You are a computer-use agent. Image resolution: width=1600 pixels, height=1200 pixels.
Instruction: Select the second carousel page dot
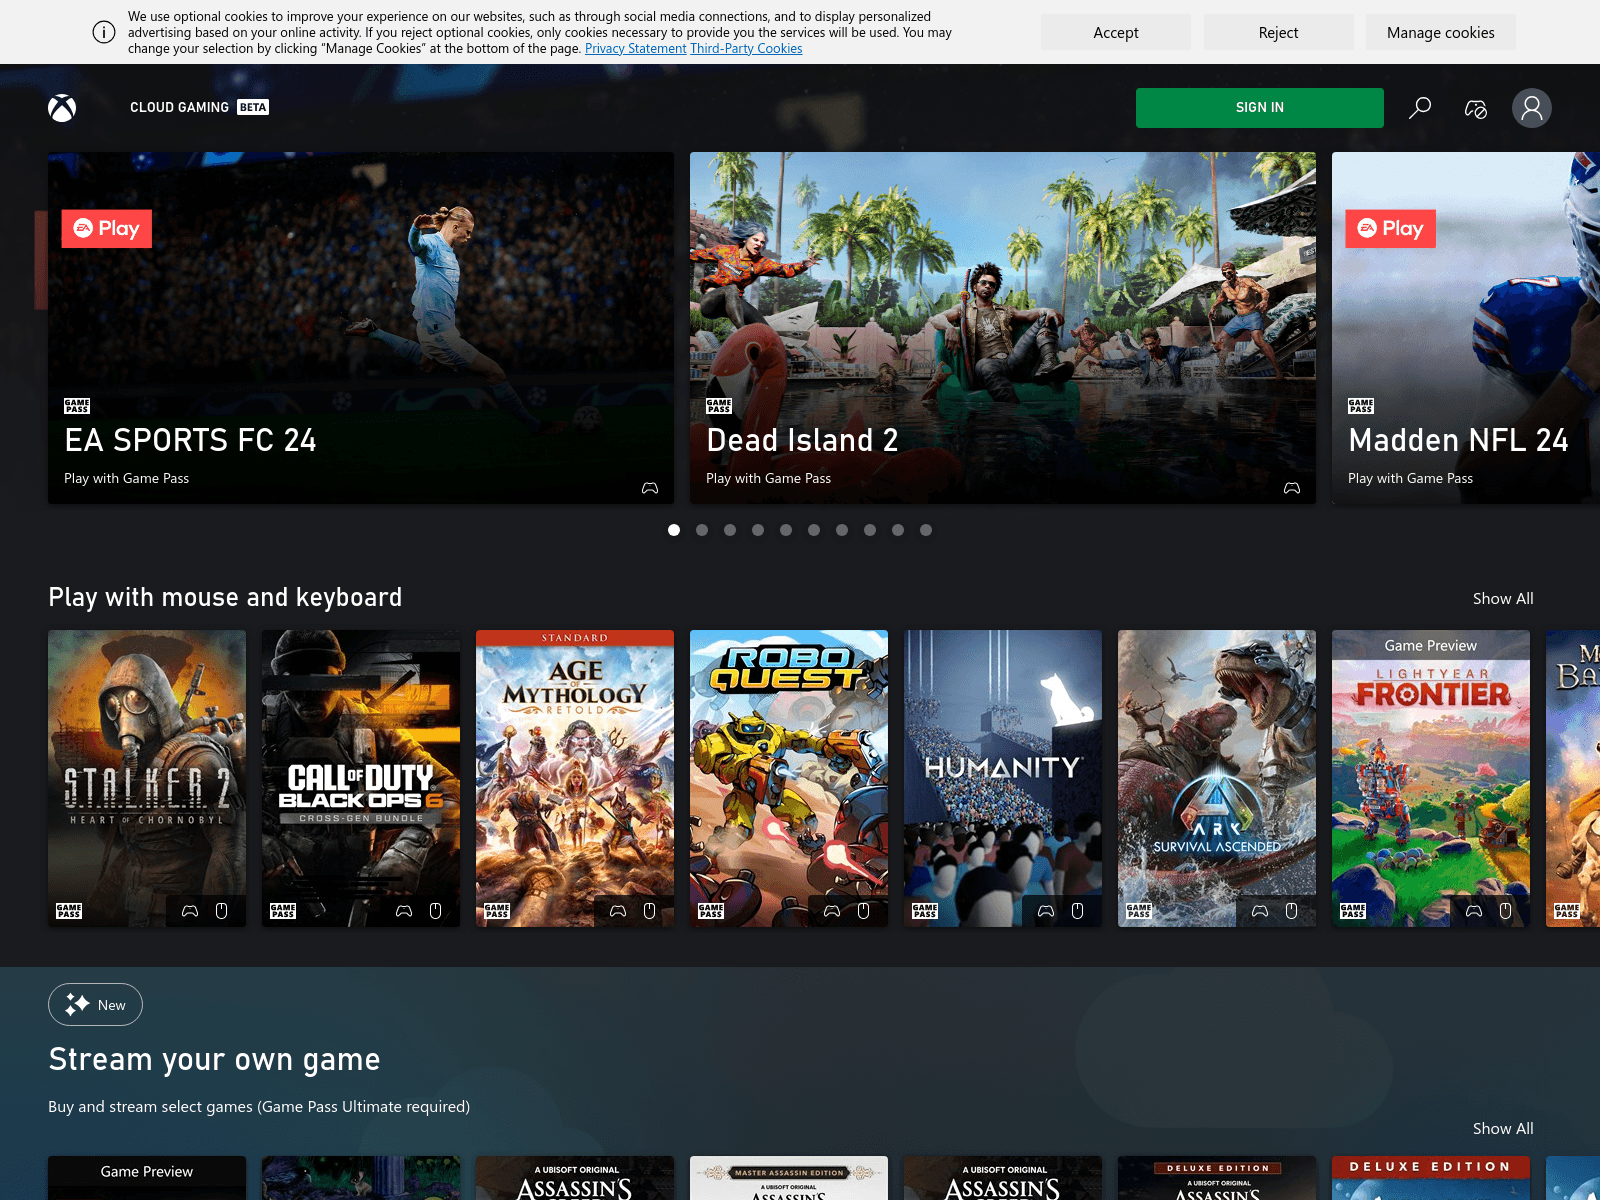click(702, 530)
